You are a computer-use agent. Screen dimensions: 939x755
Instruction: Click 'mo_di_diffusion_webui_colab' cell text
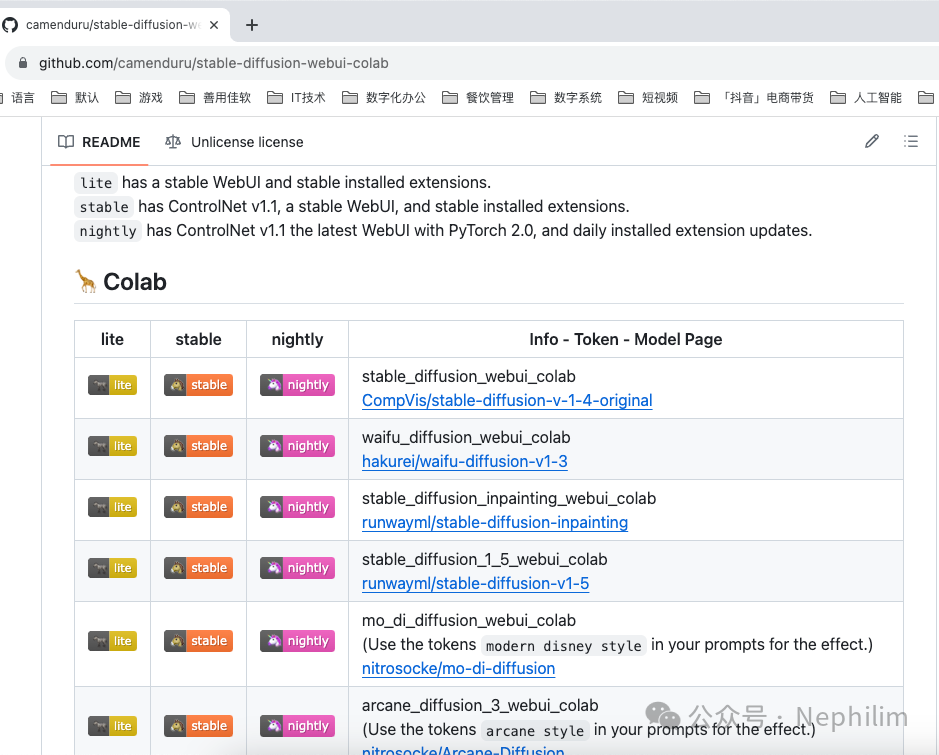(x=469, y=621)
